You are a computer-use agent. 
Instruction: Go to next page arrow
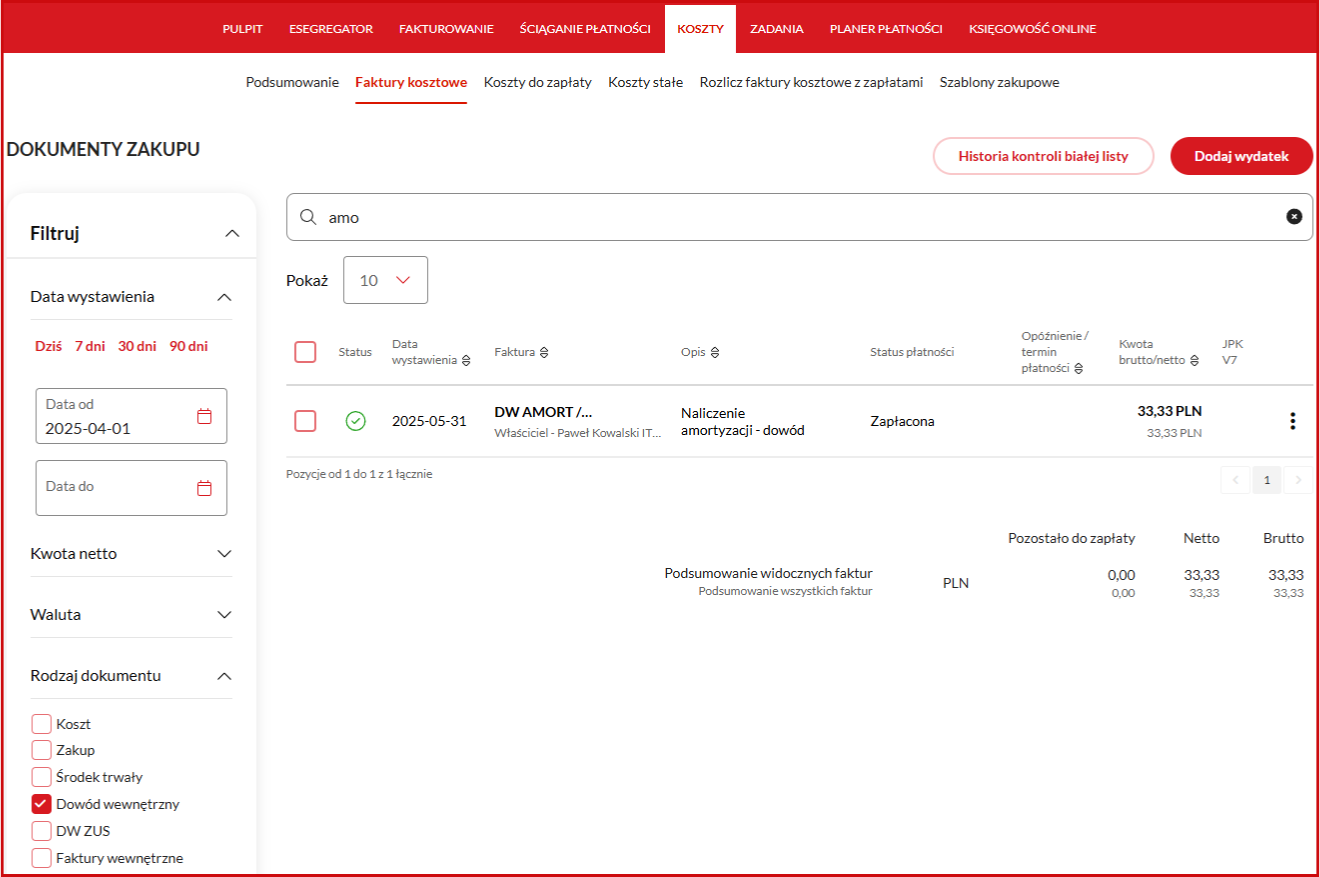coord(1298,481)
